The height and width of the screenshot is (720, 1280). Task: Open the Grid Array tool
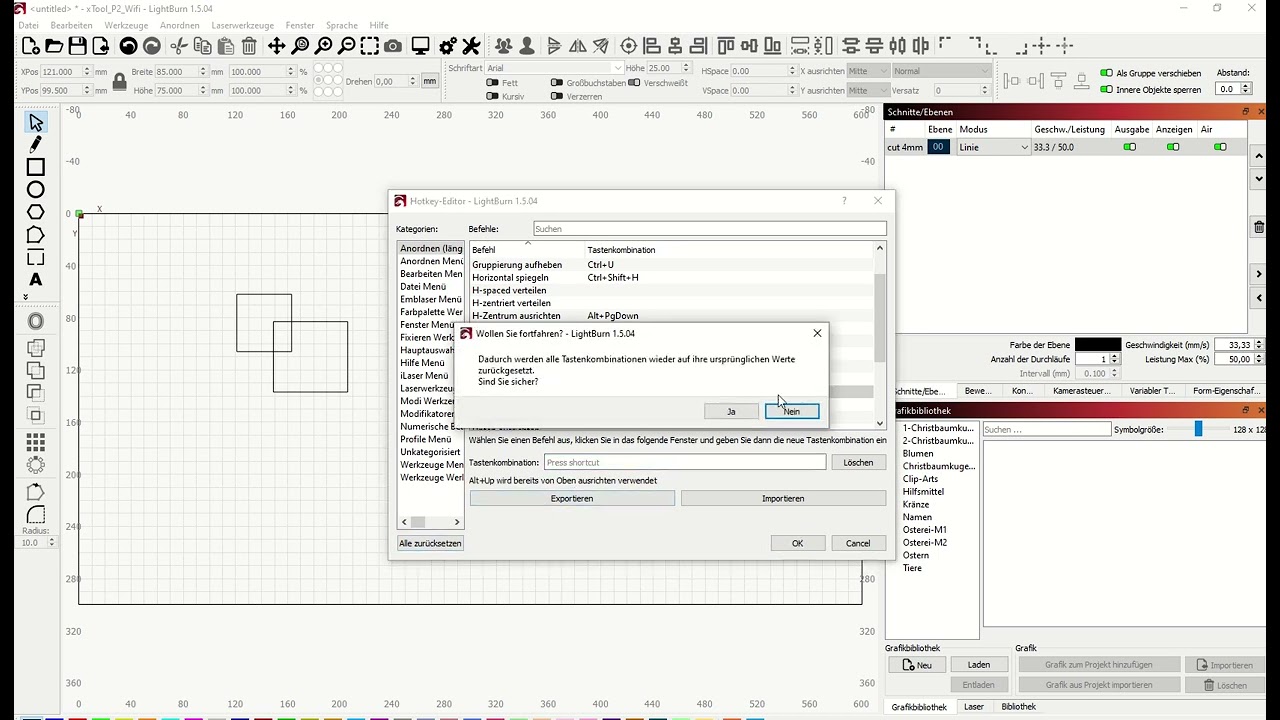36,441
